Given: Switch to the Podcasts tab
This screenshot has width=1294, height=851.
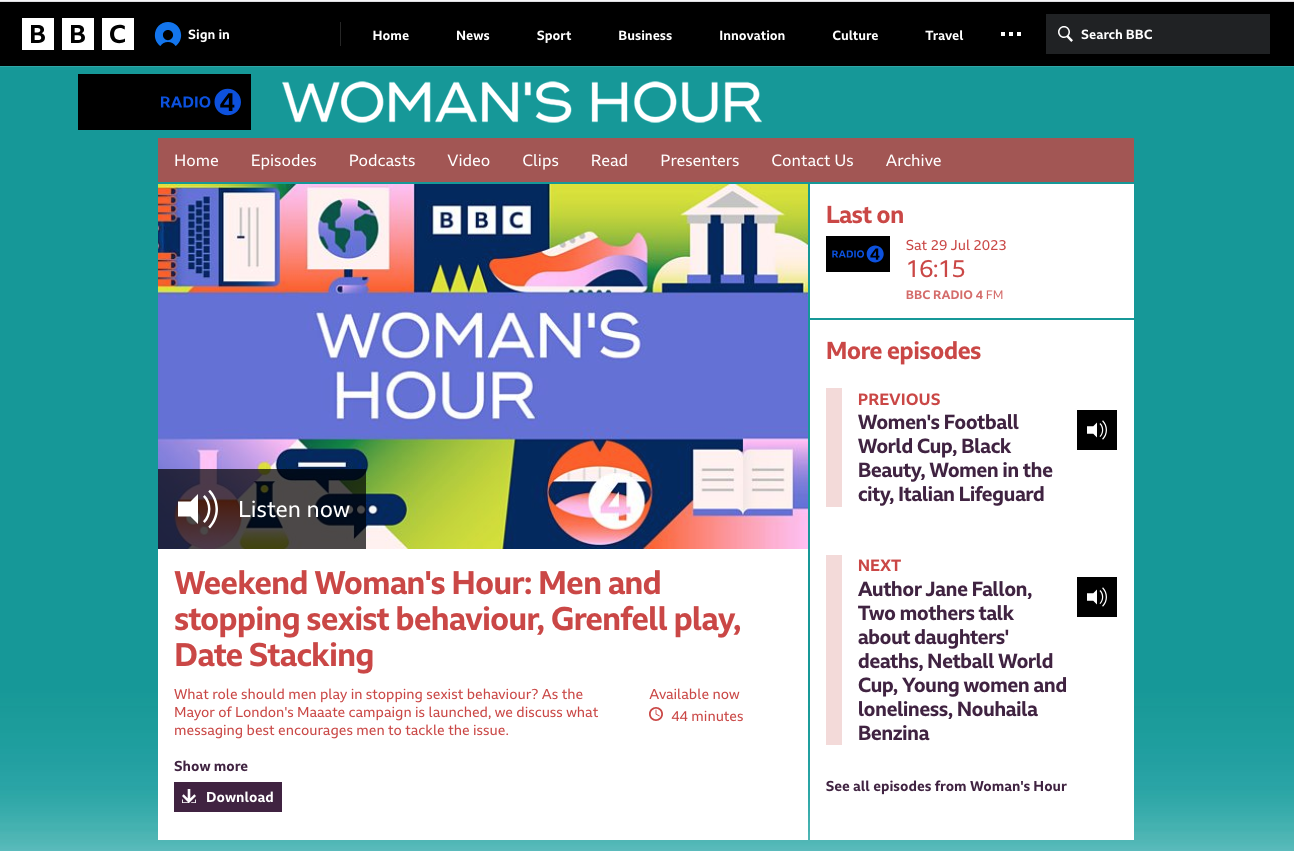Looking at the screenshot, I should coord(381,160).
